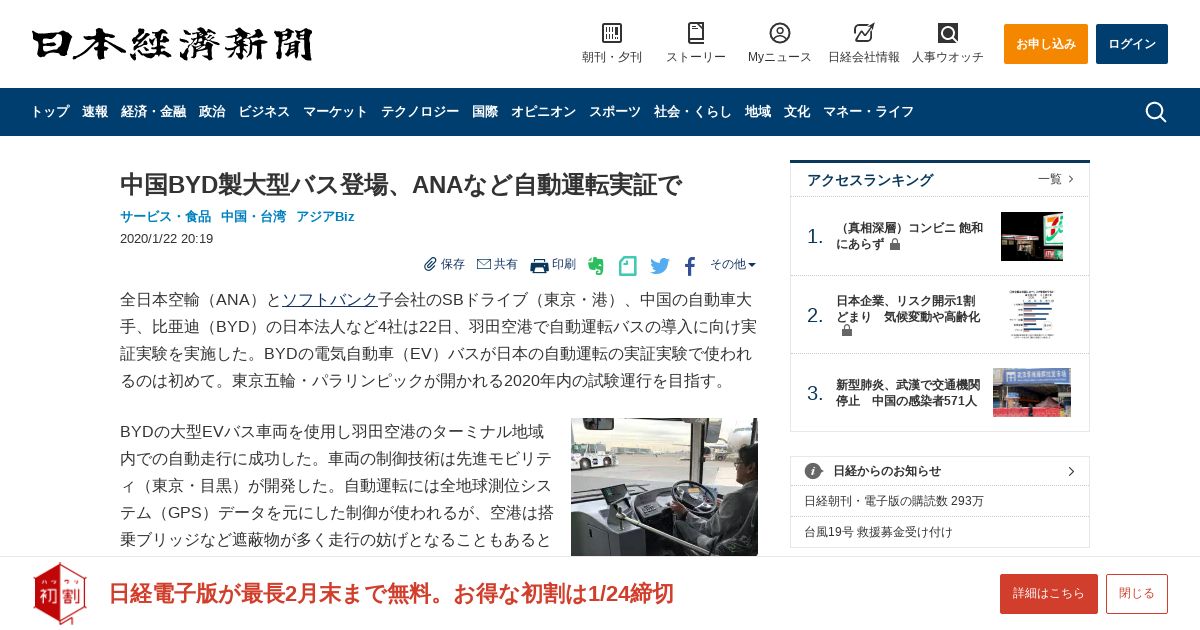Click the risk disclosure chart thumbnail
The image size is (1200, 630).
tap(1032, 315)
